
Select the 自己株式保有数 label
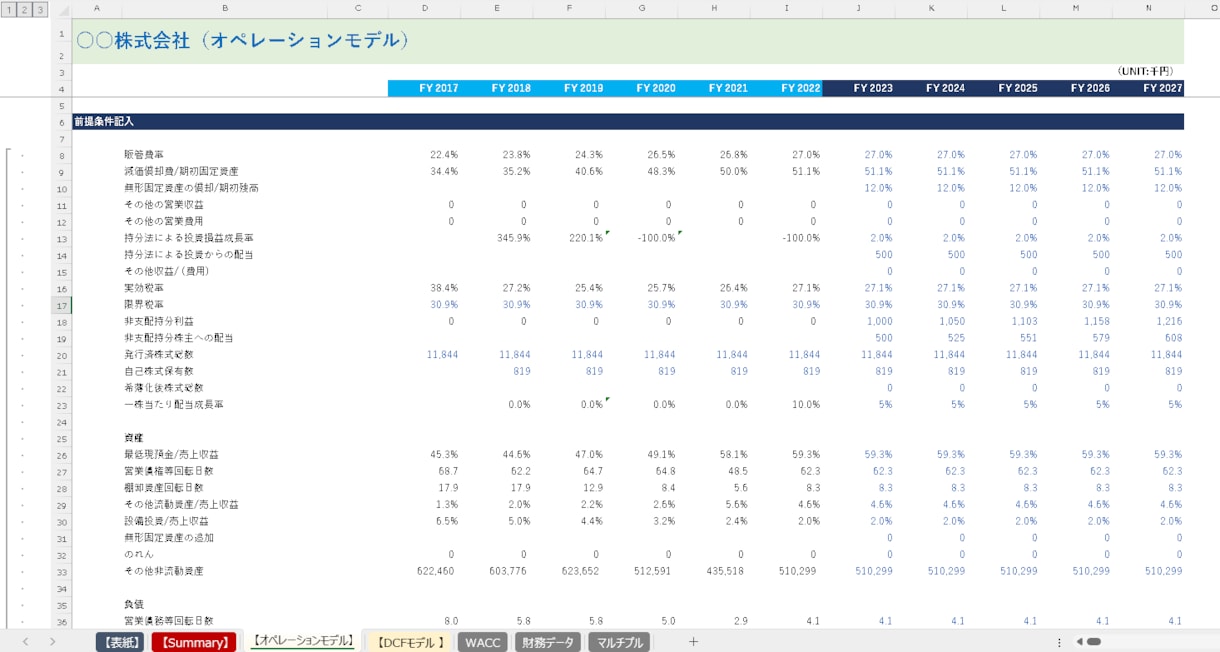click(158, 371)
